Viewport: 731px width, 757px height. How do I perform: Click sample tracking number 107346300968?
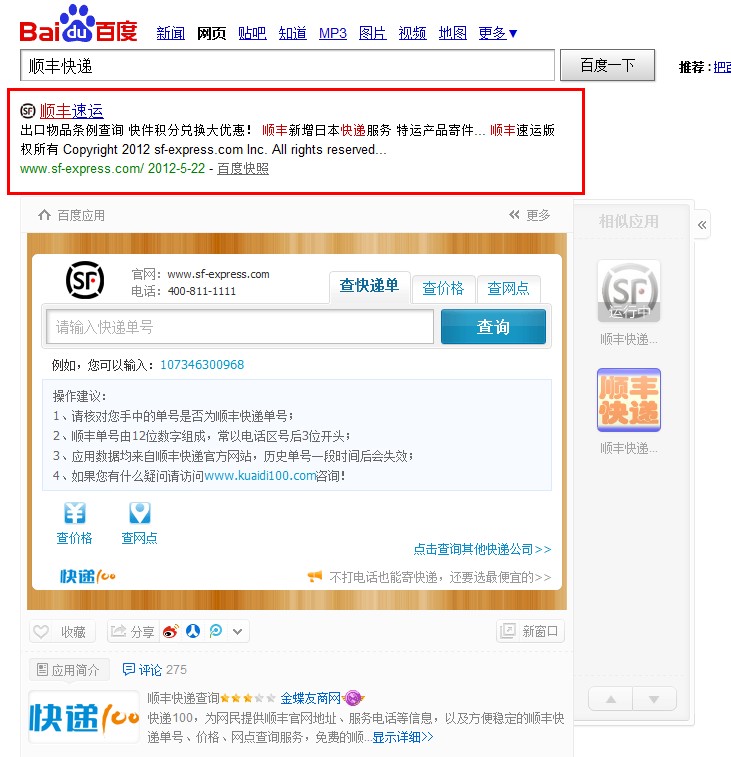pyautogui.click(x=202, y=364)
